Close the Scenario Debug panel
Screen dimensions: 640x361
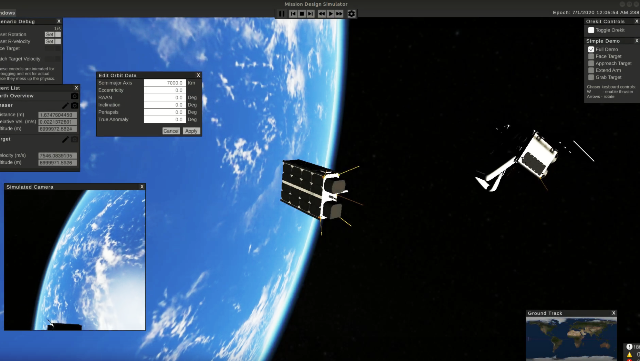click(59, 21)
